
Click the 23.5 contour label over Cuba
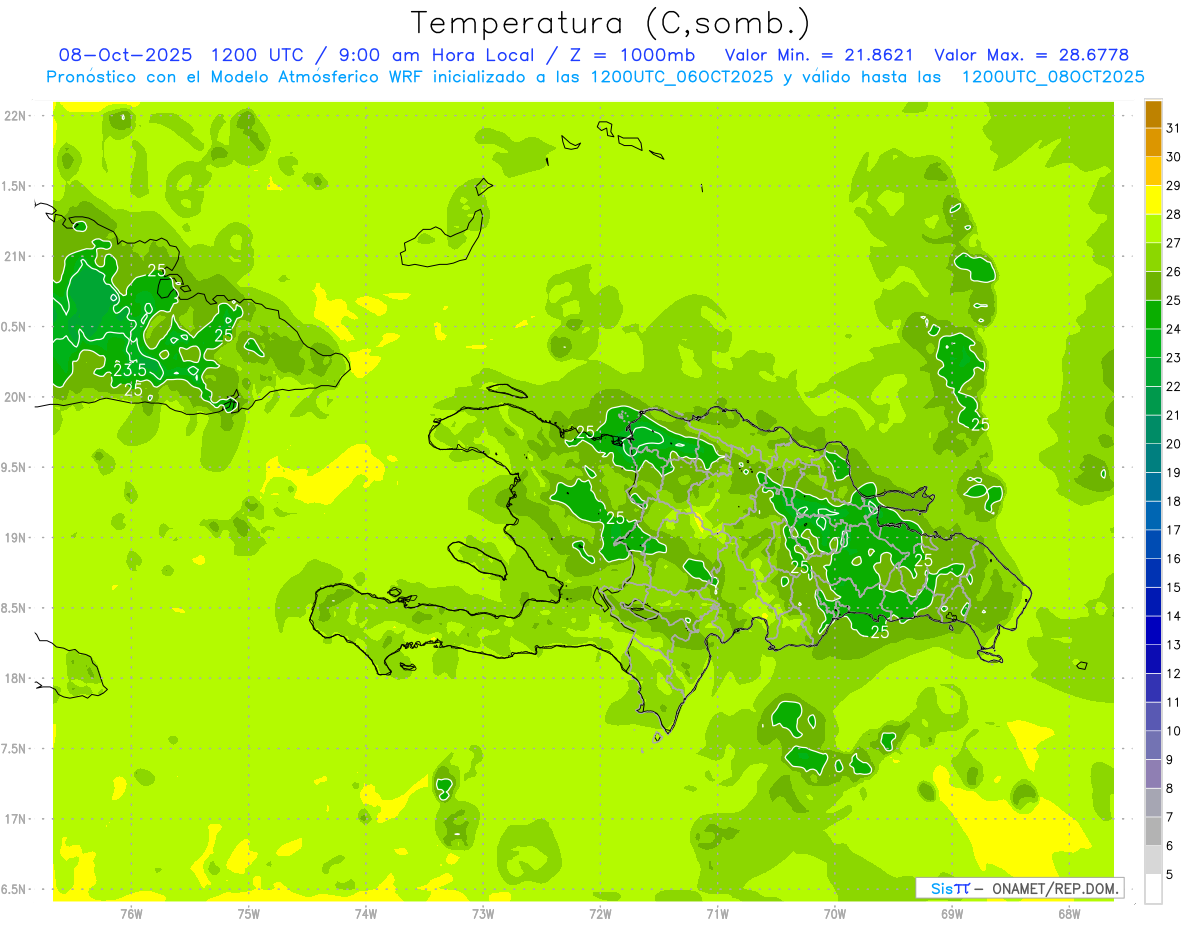pyautogui.click(x=130, y=369)
